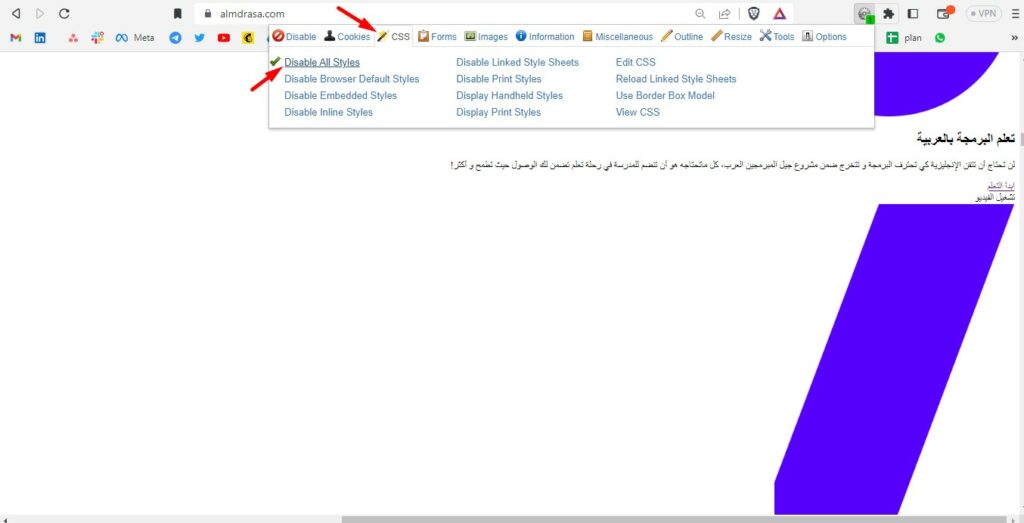This screenshot has height=523, width=1024.
Task: Click the VPN button
Action: pos(984,13)
